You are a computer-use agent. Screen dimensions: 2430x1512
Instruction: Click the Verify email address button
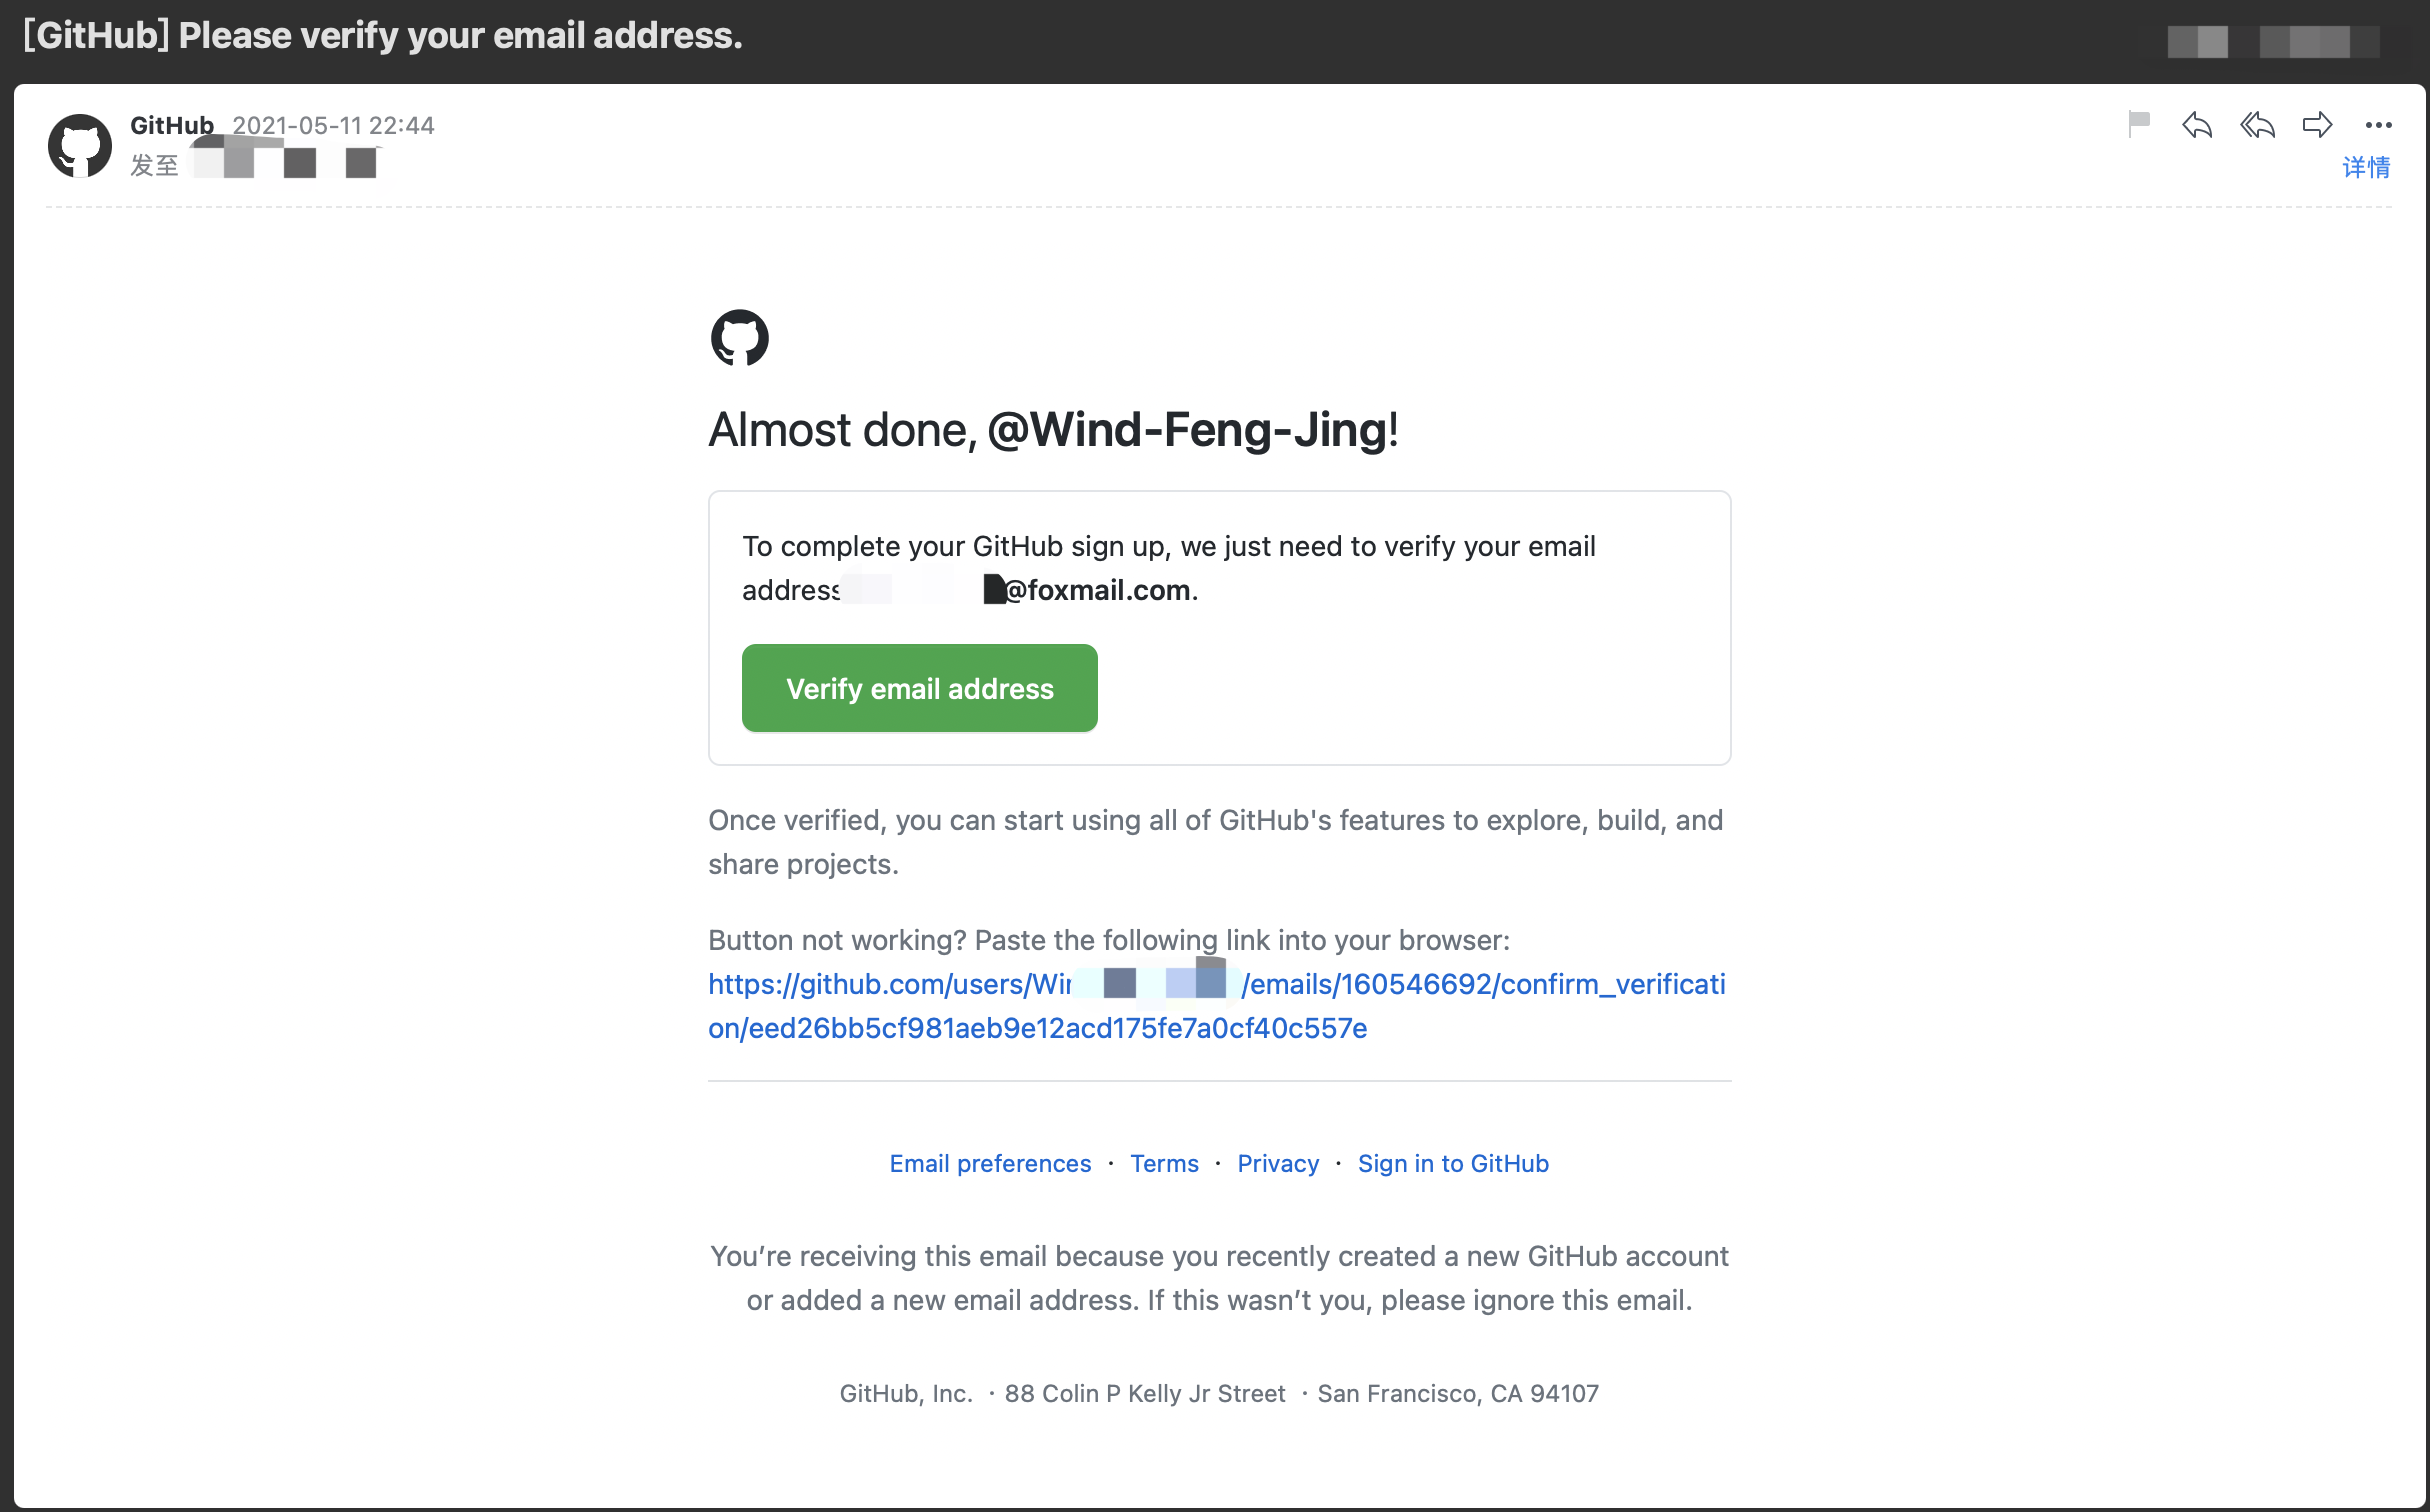point(920,688)
